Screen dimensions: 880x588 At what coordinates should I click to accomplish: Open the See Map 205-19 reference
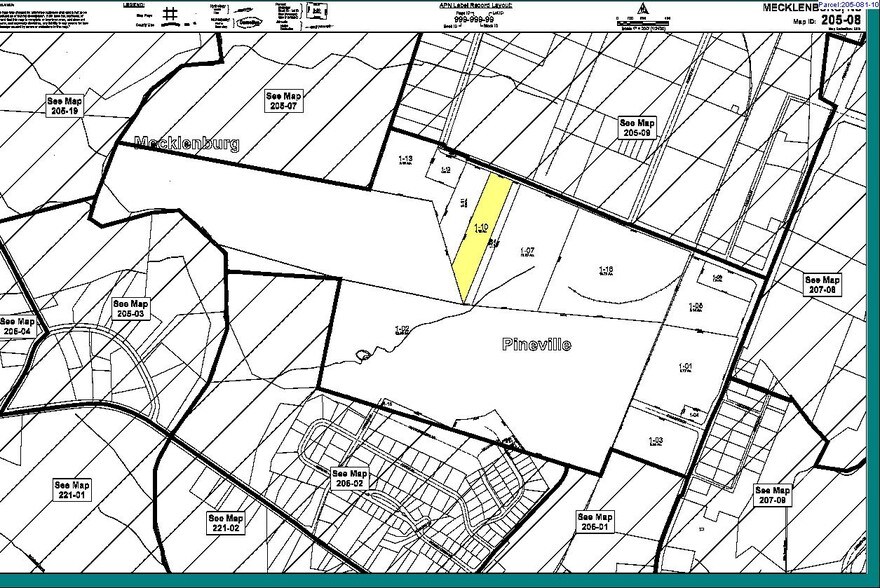(x=64, y=106)
